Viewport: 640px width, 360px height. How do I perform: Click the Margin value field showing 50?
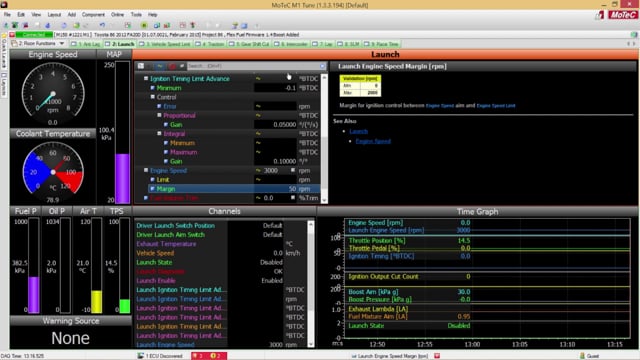pyautogui.click(x=276, y=189)
